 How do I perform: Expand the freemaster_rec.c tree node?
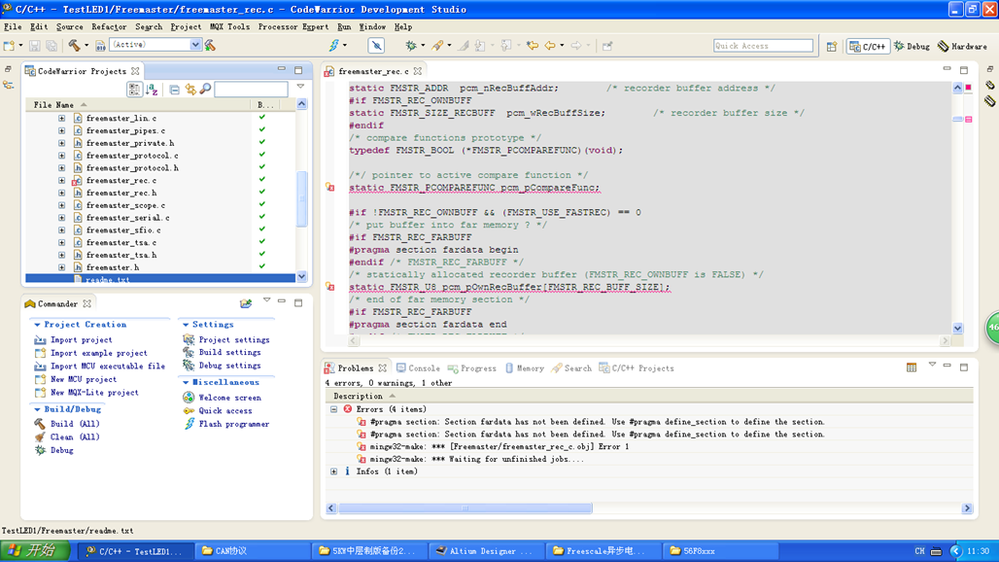(x=62, y=181)
